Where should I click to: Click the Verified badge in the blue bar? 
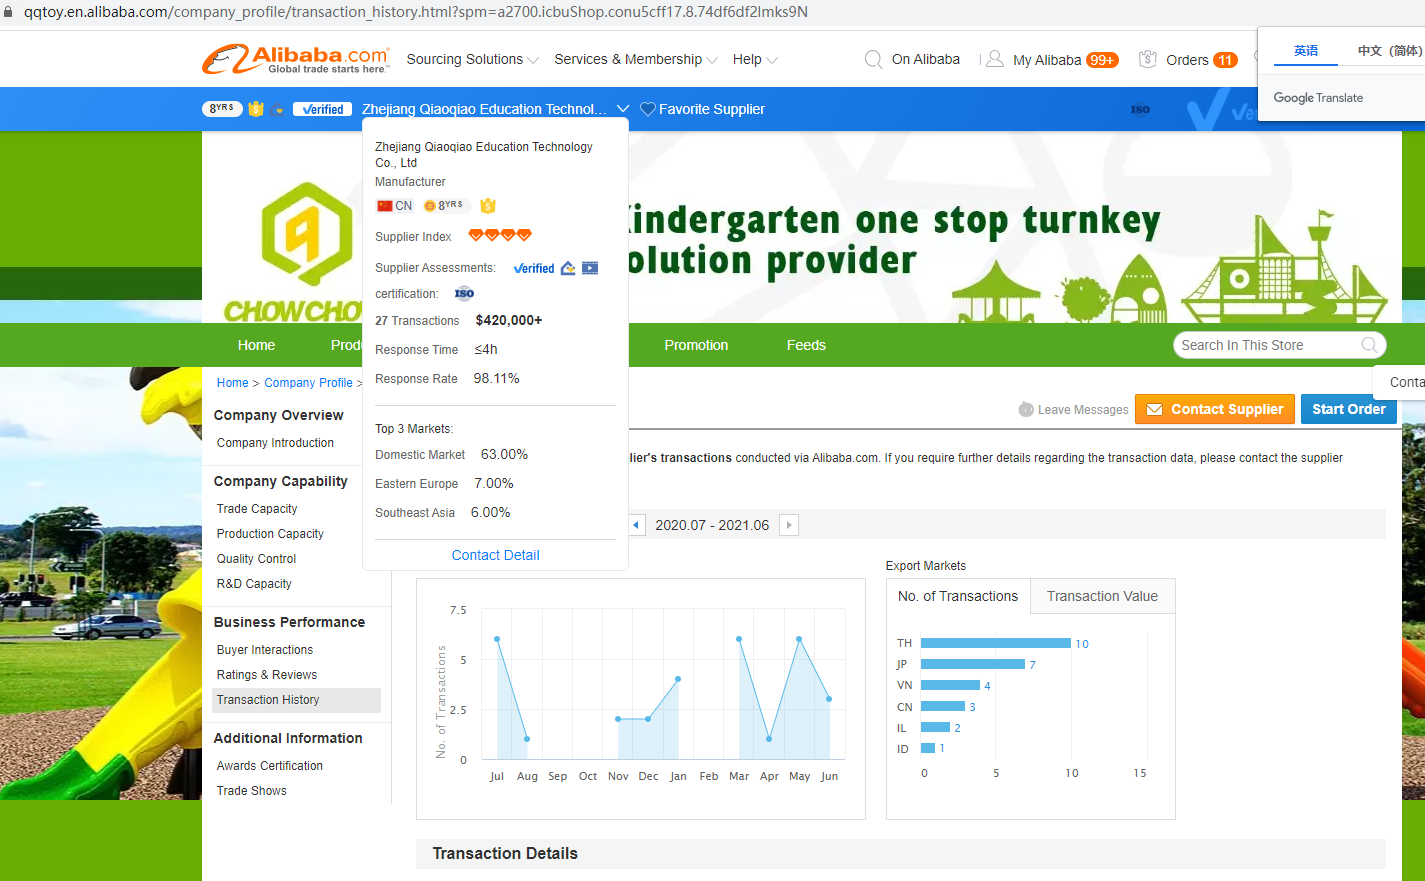[x=322, y=109]
